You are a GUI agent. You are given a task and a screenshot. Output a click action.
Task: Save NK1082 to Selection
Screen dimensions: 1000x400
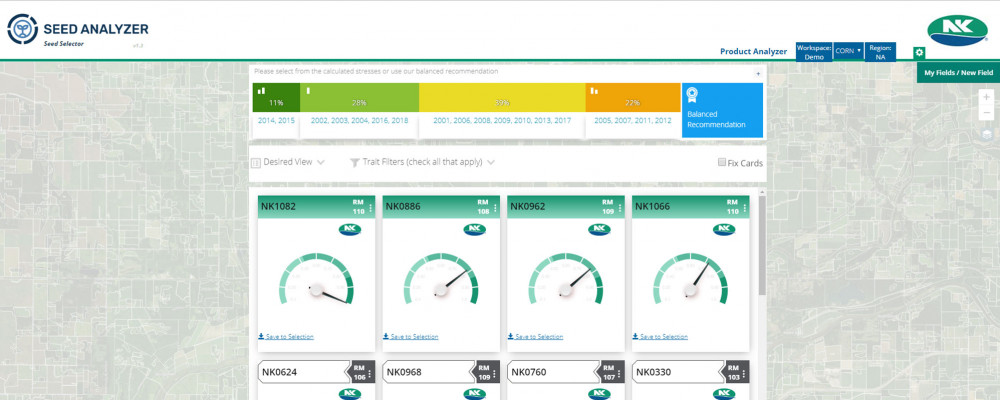286,336
